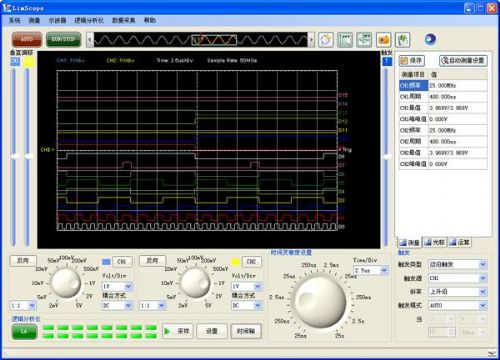Open the 系统 menu
The width and height of the screenshot is (500, 360).
point(14,20)
